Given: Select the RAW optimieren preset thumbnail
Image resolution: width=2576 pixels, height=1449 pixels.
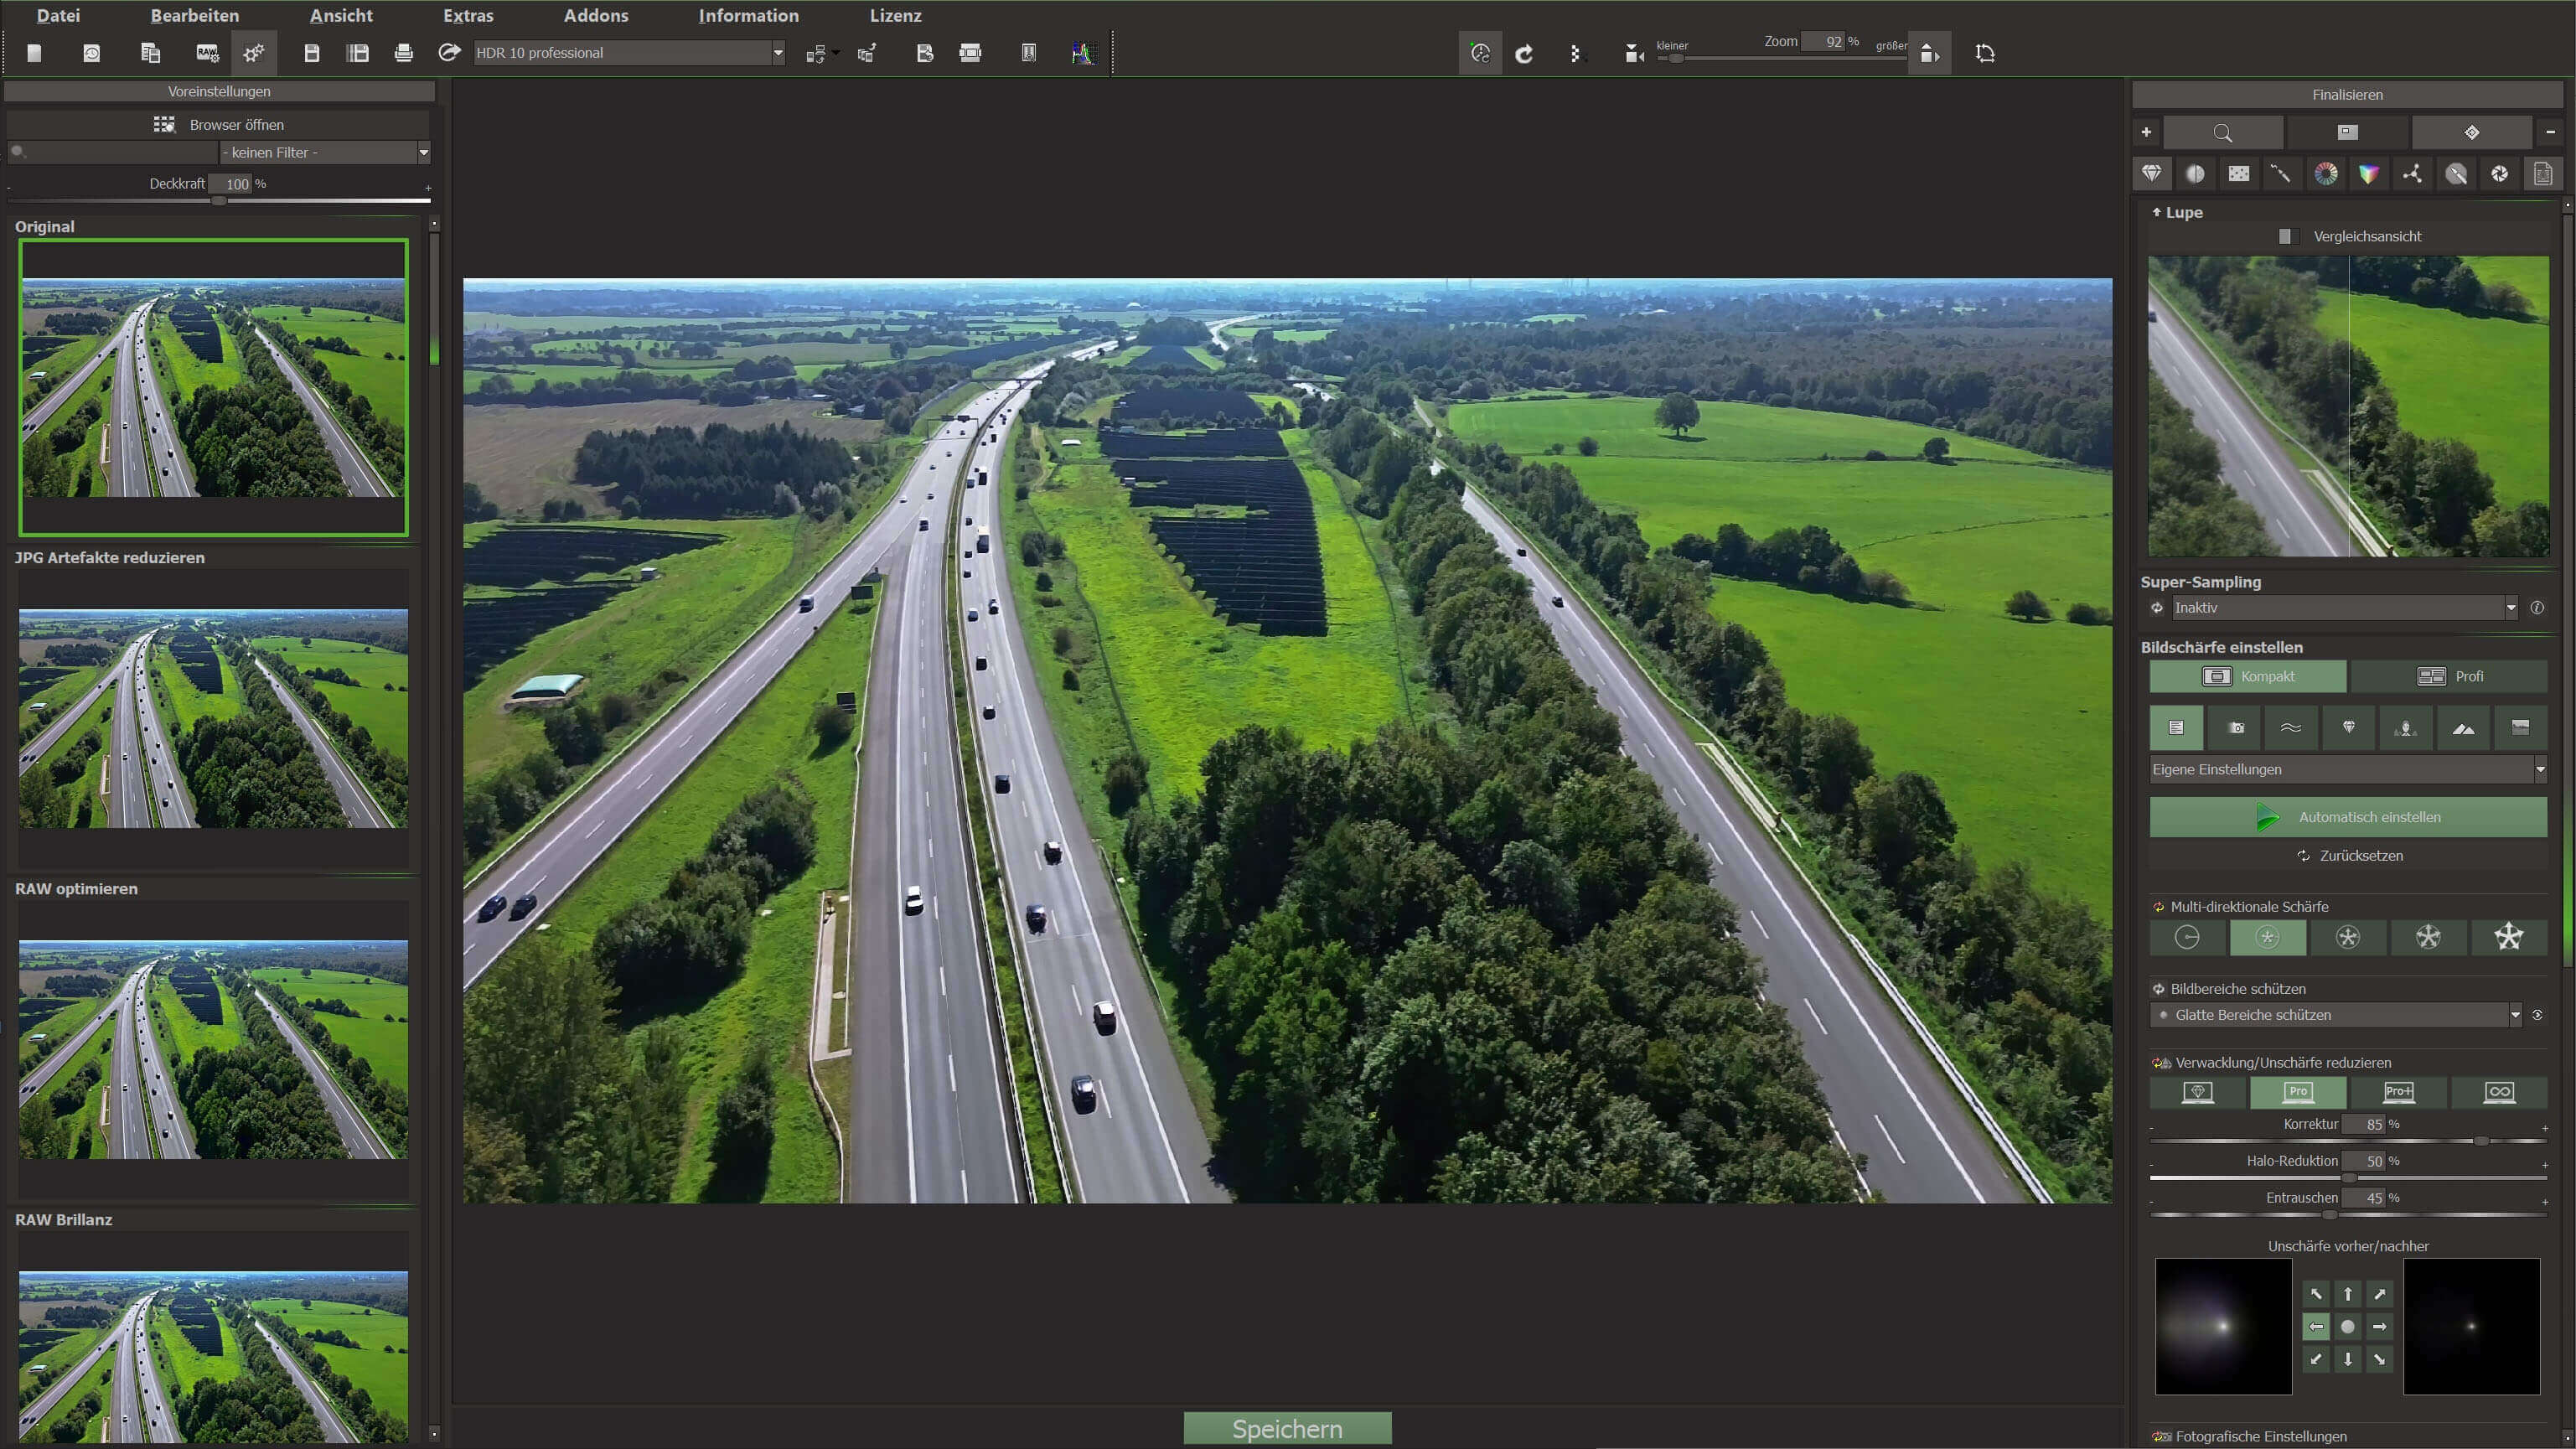Looking at the screenshot, I should coord(213,1048).
